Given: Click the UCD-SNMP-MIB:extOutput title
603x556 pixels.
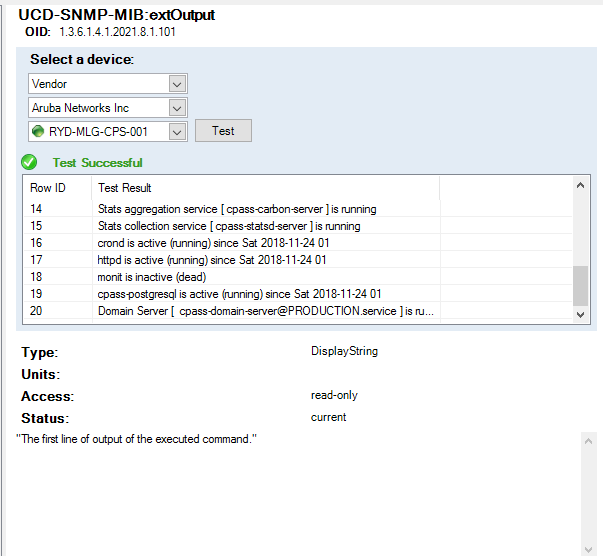Looking at the screenshot, I should click(117, 15).
